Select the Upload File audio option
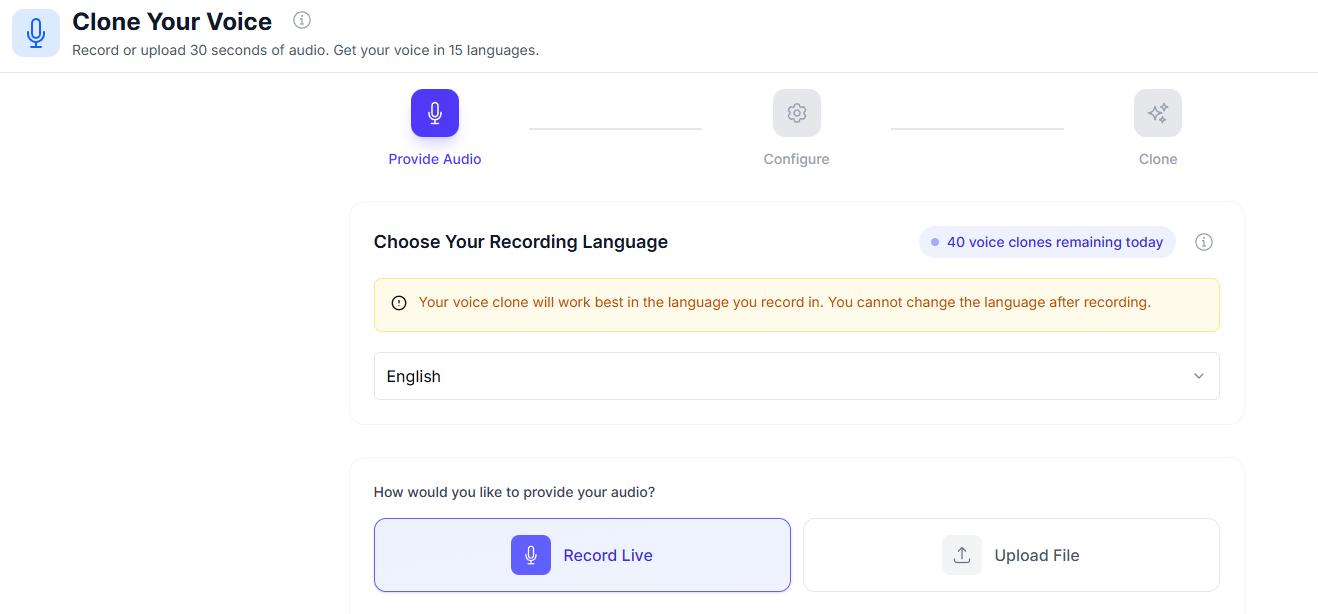The width and height of the screenshot is (1318, 614). click(x=1011, y=555)
